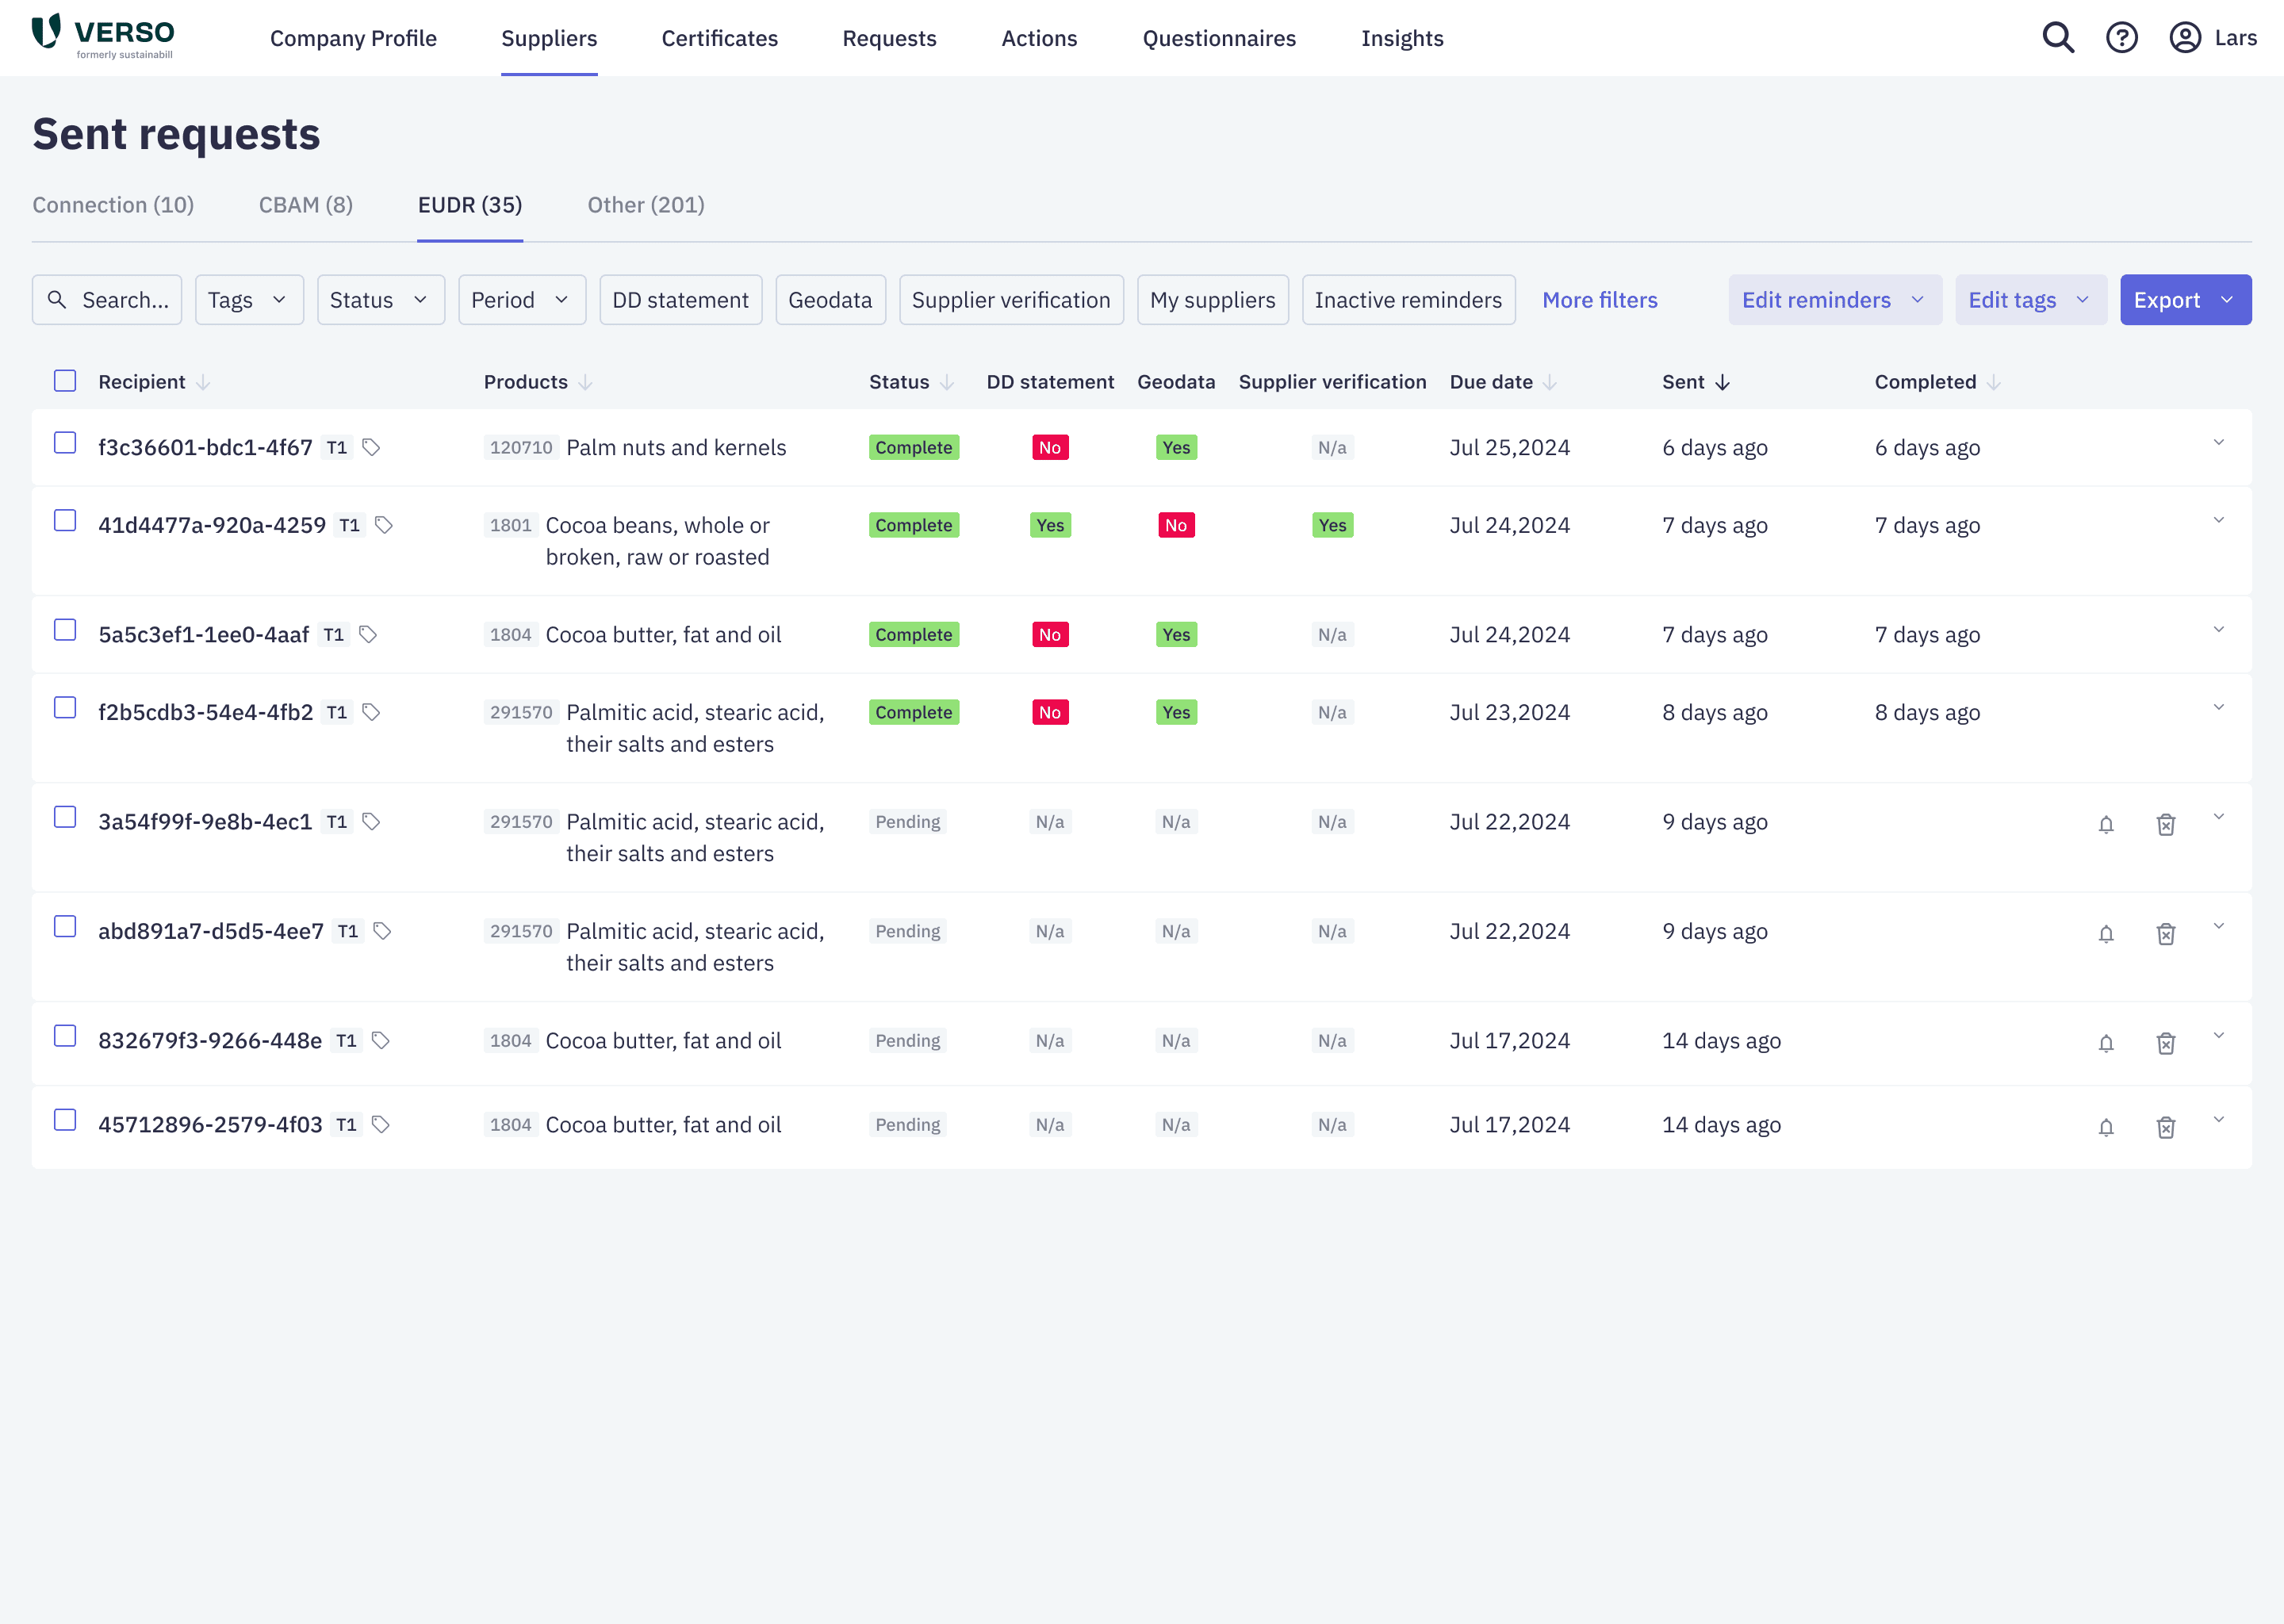Expand the Status filter dropdown
The width and height of the screenshot is (2284, 1624).
click(x=377, y=299)
